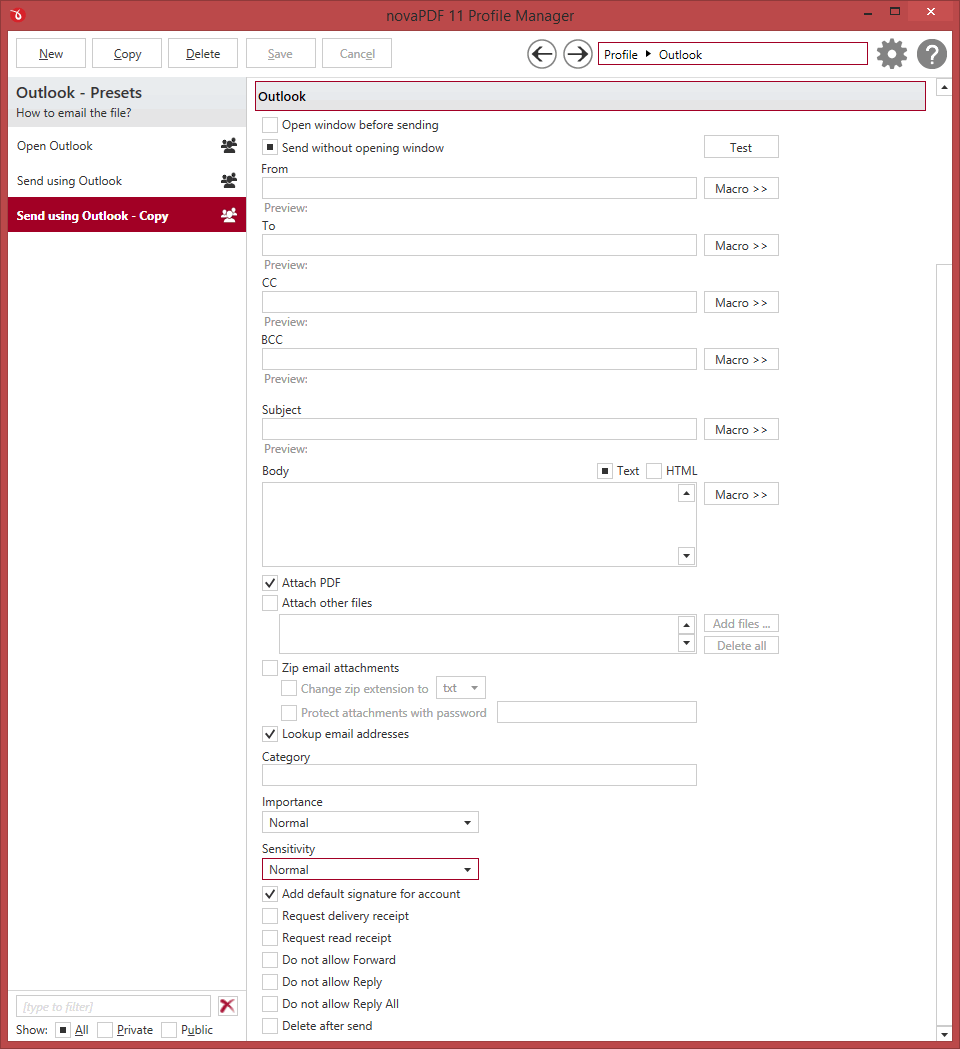Check Do not allow Reply All
Image resolution: width=960 pixels, height=1049 pixels.
click(x=270, y=1004)
